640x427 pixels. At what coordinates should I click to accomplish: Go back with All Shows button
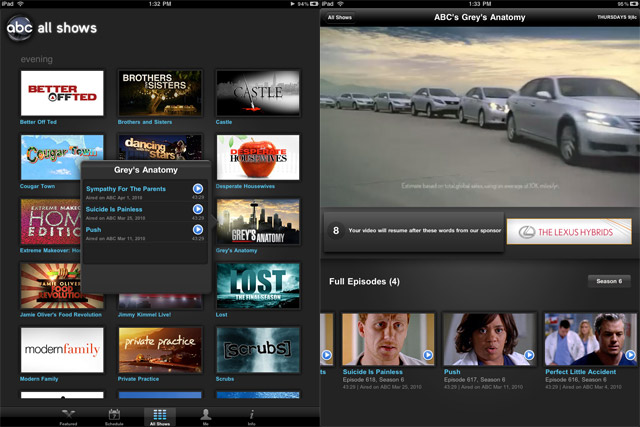click(340, 17)
